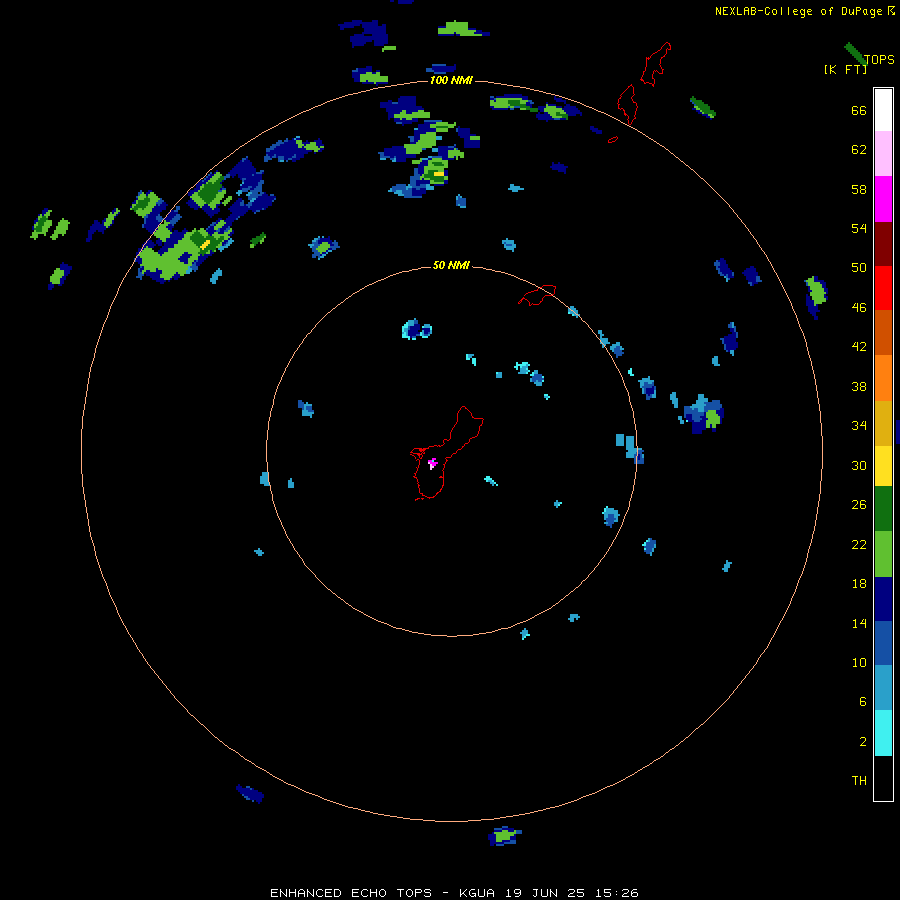The height and width of the screenshot is (900, 900).
Task: Pick the dark green legend swatch
Action: click(883, 509)
